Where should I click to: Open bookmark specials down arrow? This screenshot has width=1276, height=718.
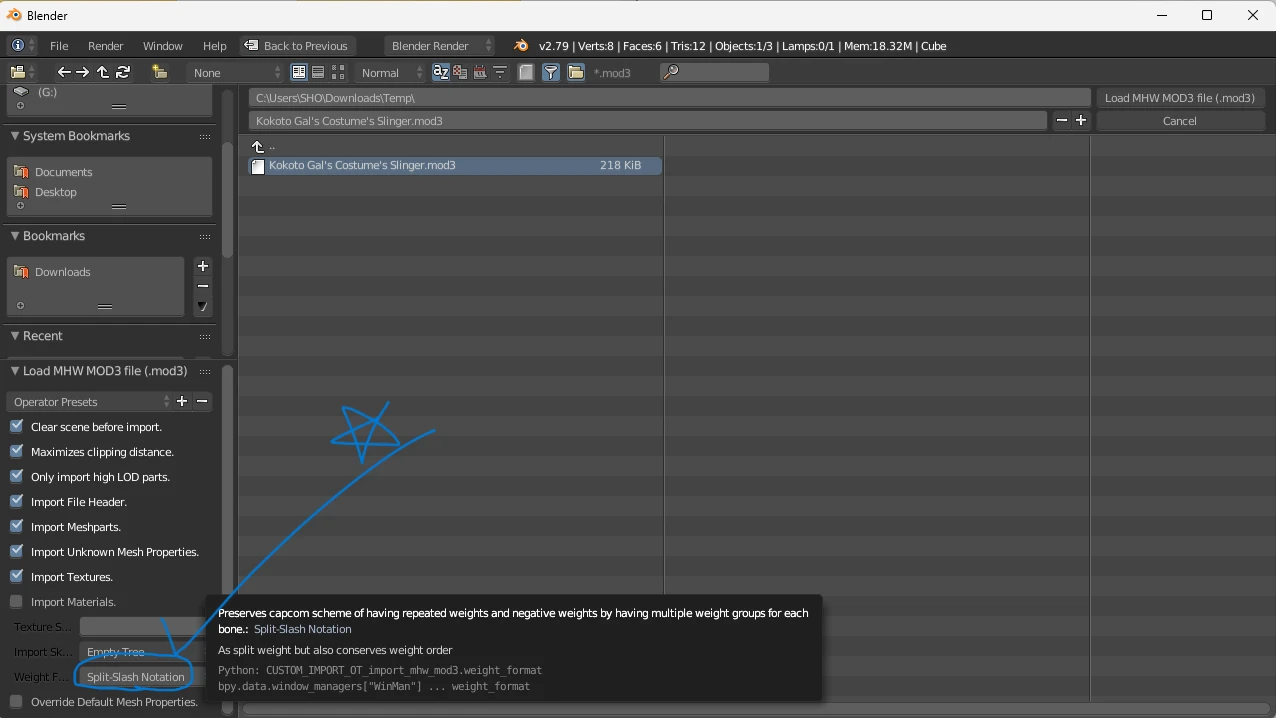pyautogui.click(x=203, y=306)
